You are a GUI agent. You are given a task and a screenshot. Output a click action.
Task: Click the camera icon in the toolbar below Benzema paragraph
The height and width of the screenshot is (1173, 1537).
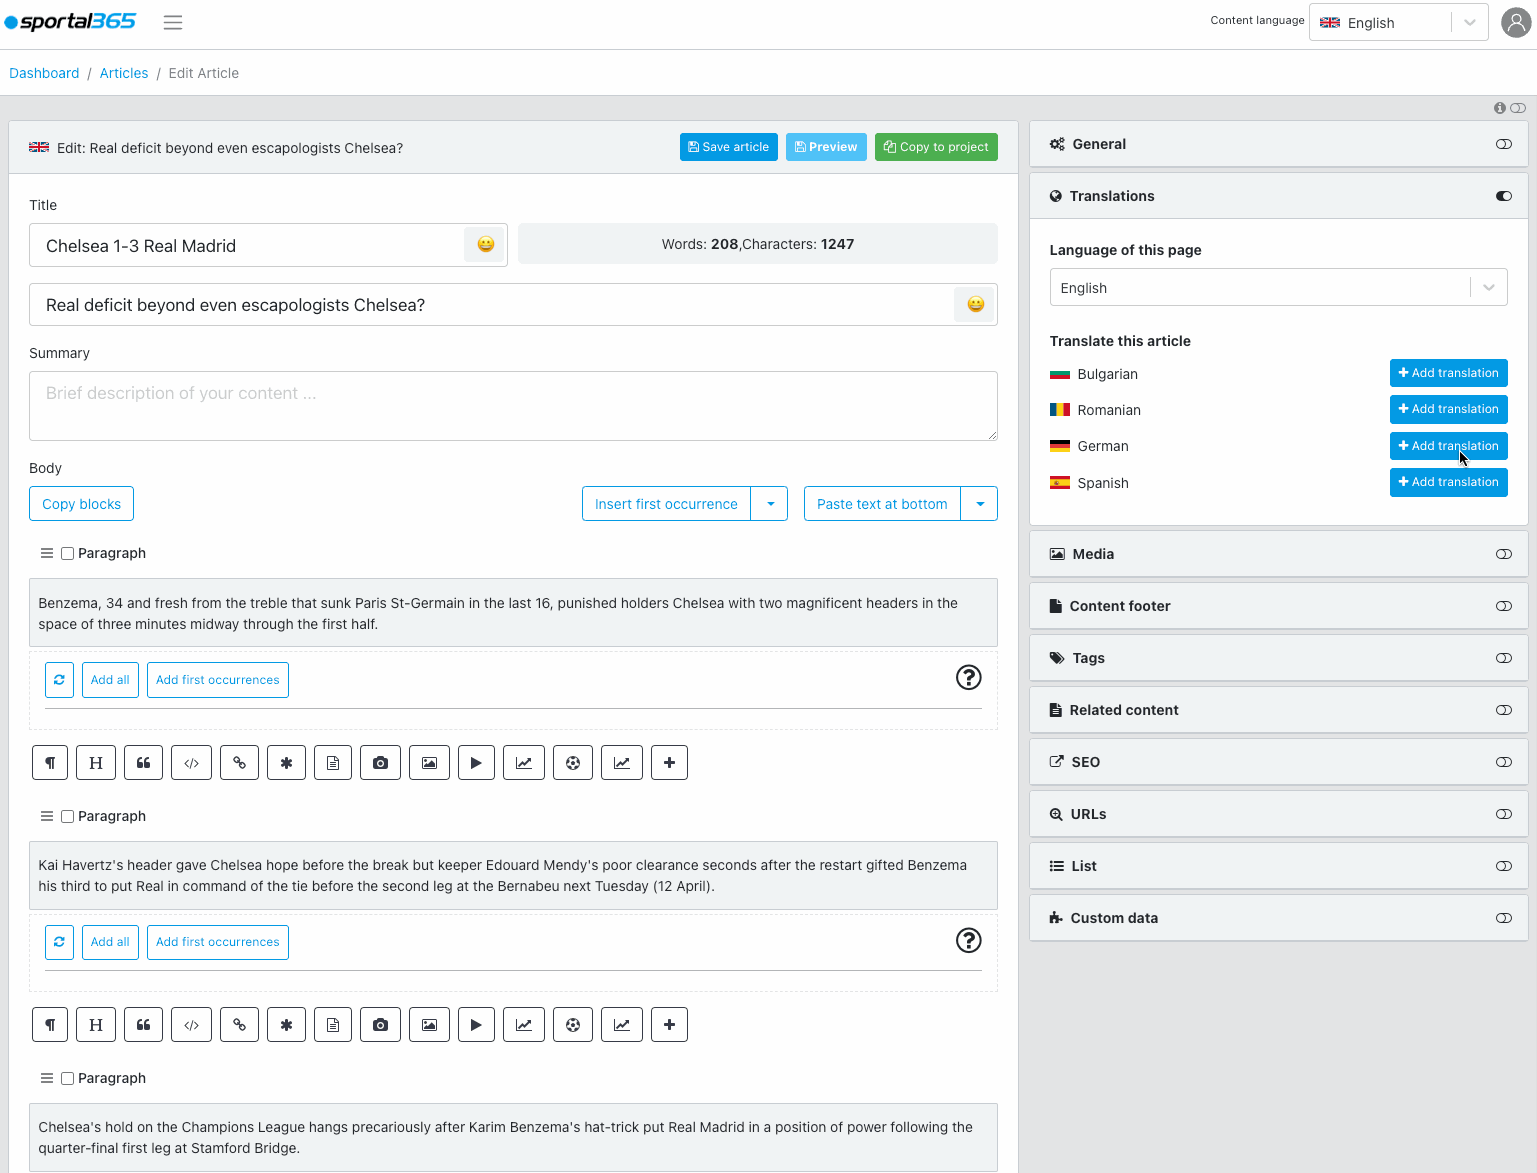(380, 763)
